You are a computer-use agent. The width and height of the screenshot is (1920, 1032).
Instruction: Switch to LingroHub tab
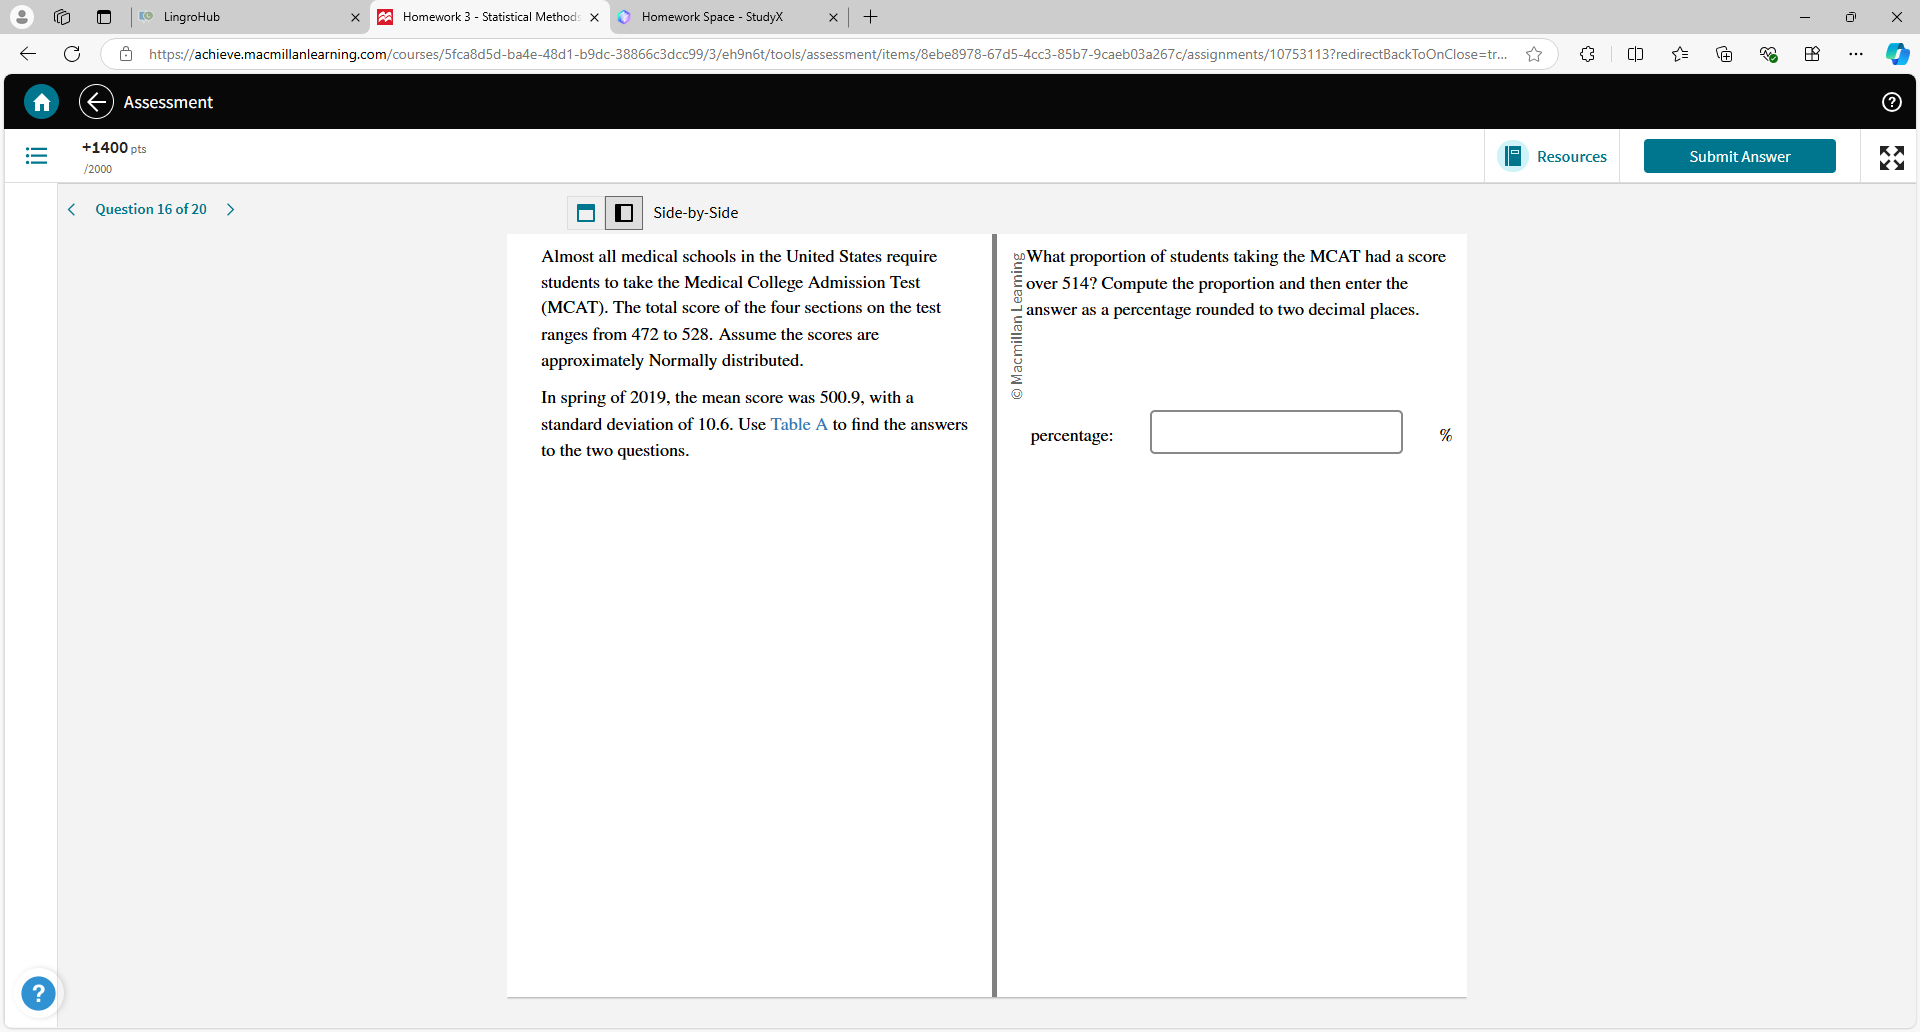(x=250, y=17)
